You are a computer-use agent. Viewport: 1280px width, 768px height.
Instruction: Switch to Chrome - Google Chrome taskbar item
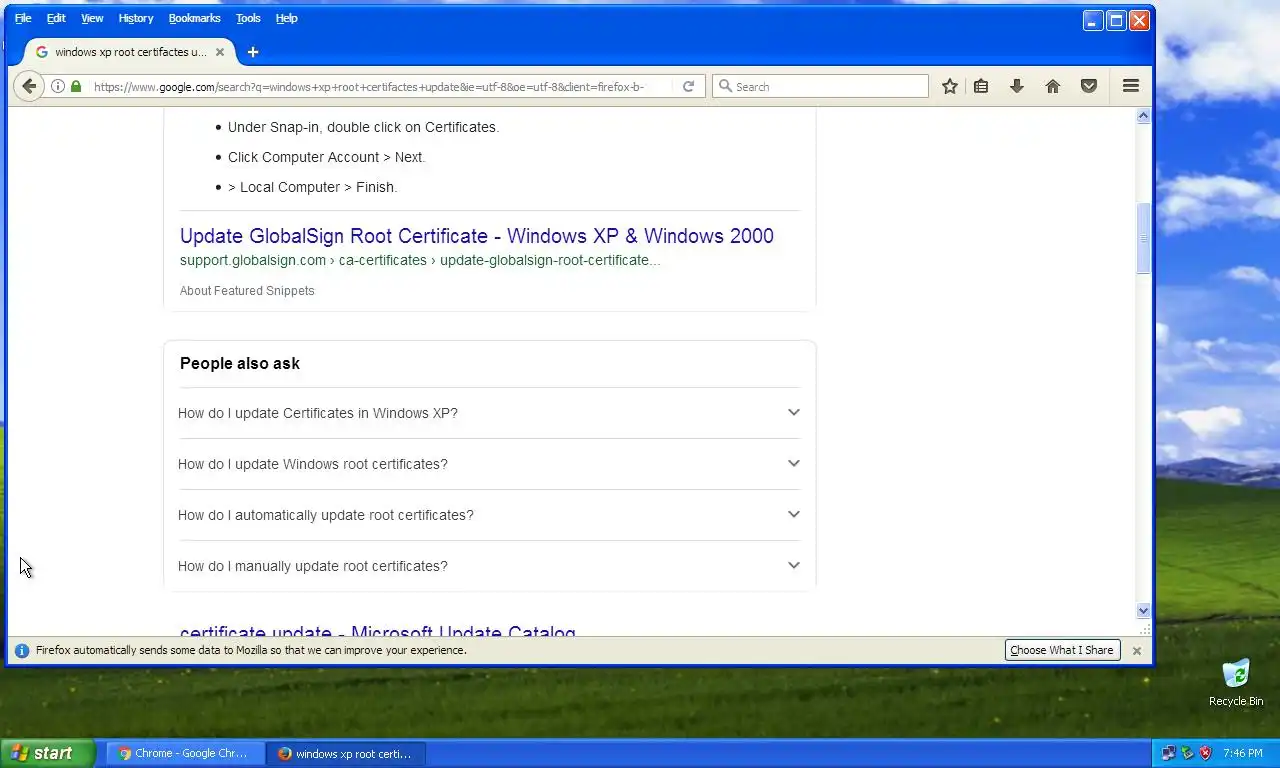[x=186, y=753]
